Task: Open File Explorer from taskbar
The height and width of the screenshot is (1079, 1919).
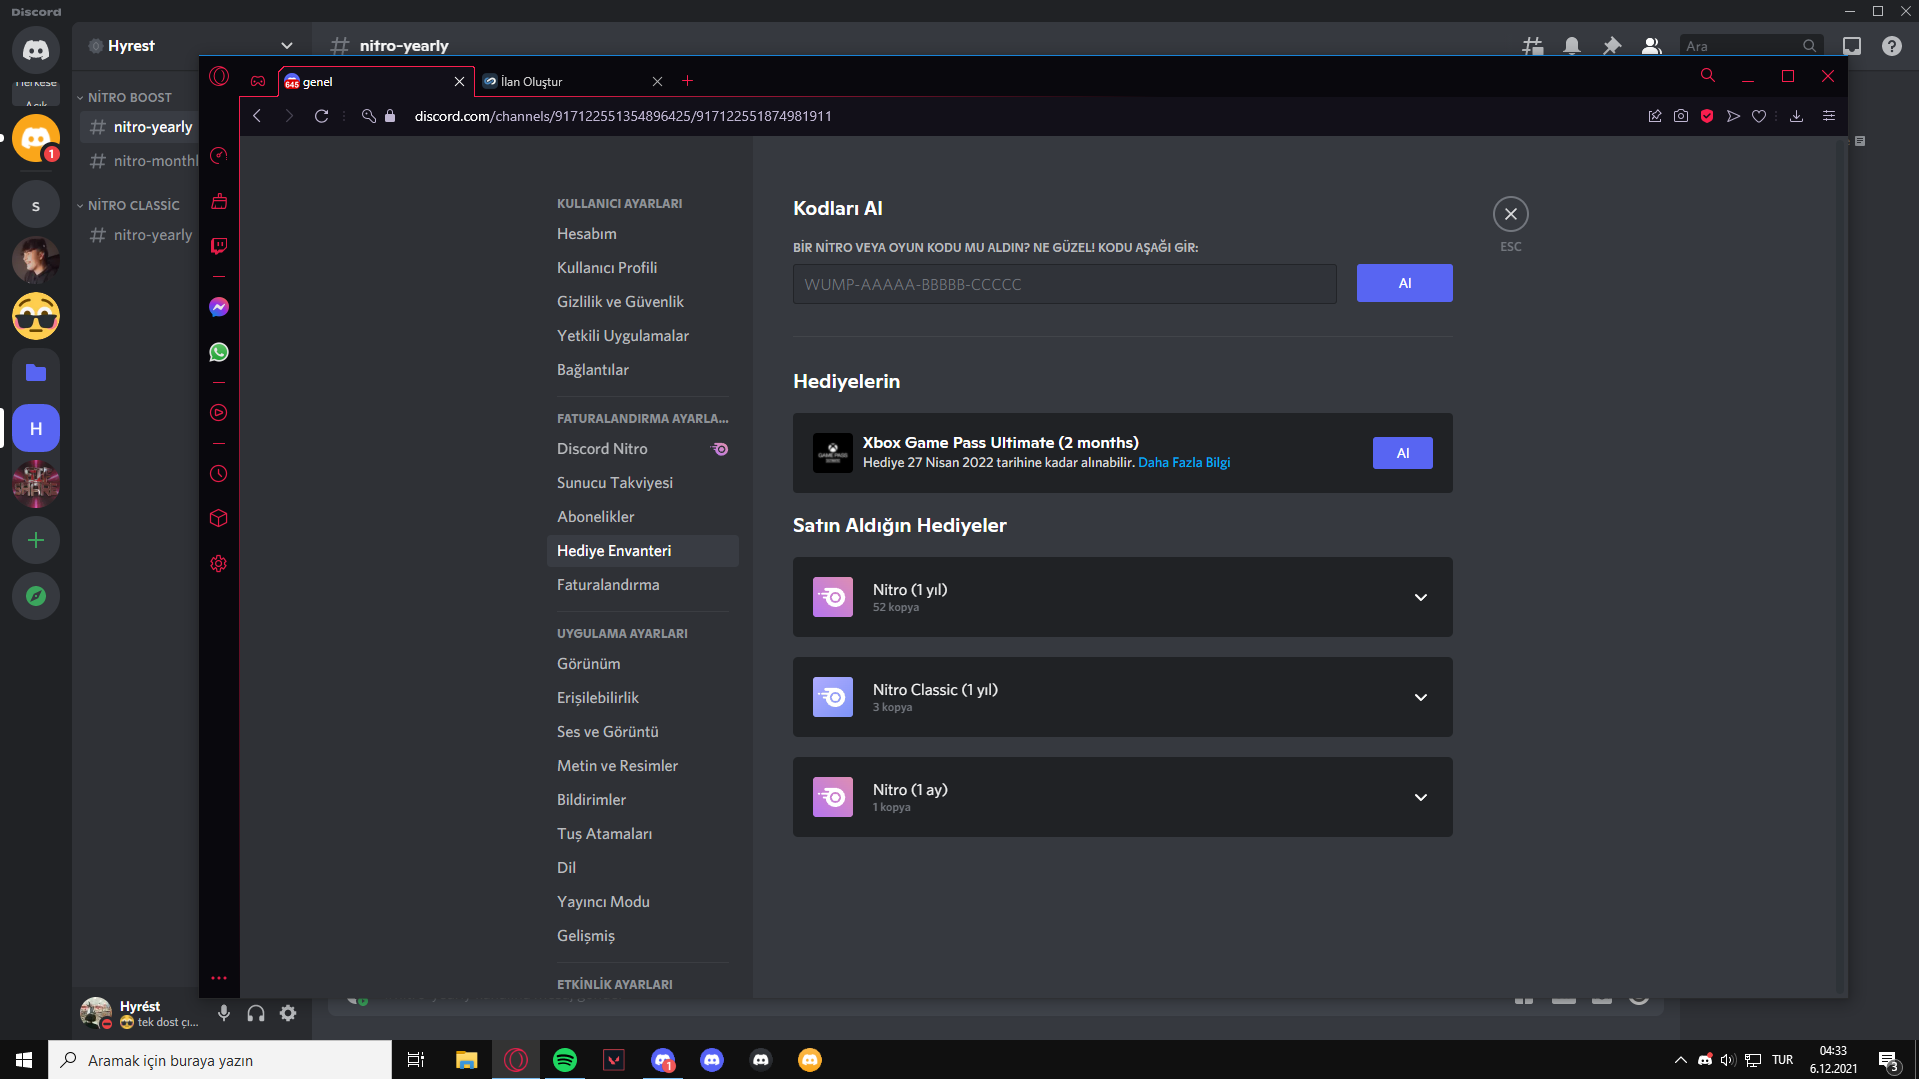Action: (x=466, y=1060)
